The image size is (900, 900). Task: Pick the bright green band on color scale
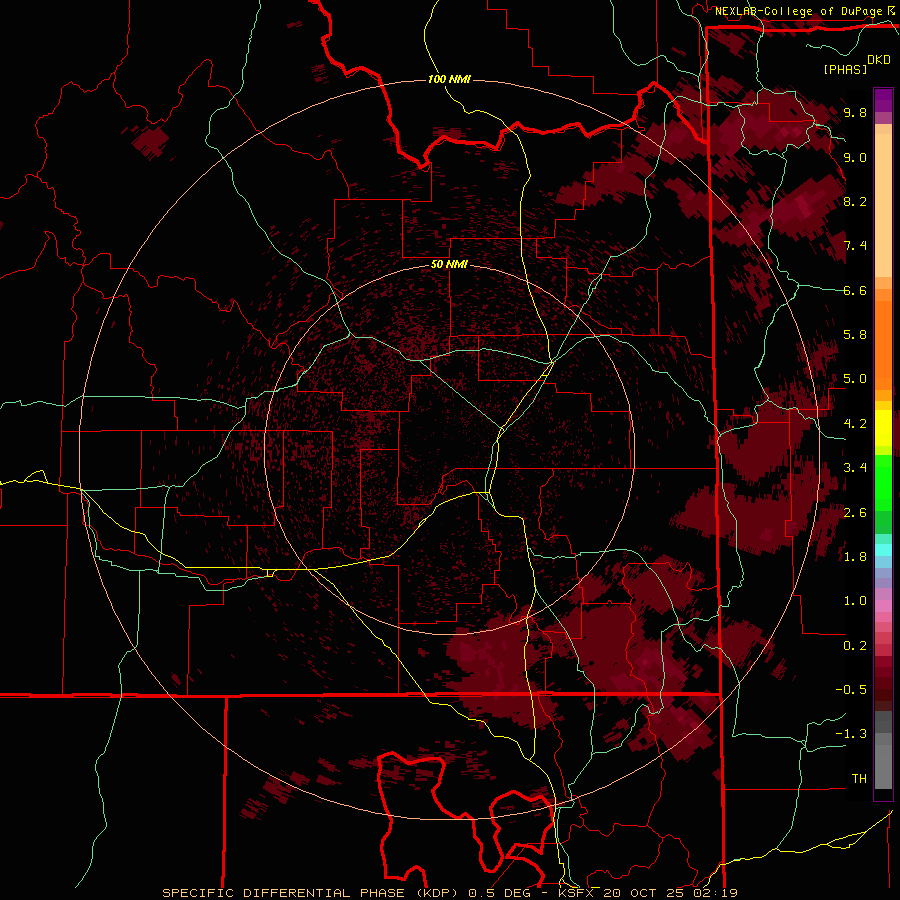883,483
